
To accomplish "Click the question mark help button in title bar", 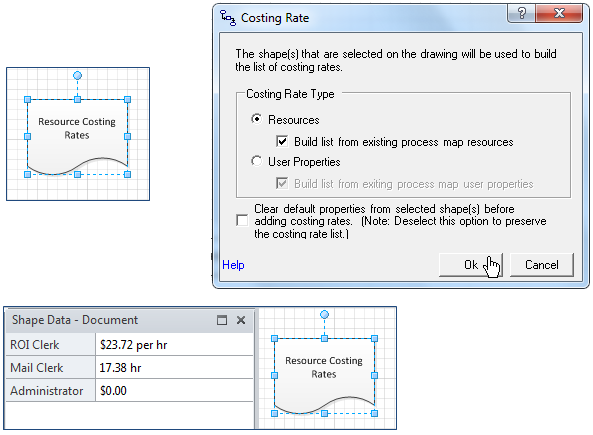I will click(x=522, y=14).
